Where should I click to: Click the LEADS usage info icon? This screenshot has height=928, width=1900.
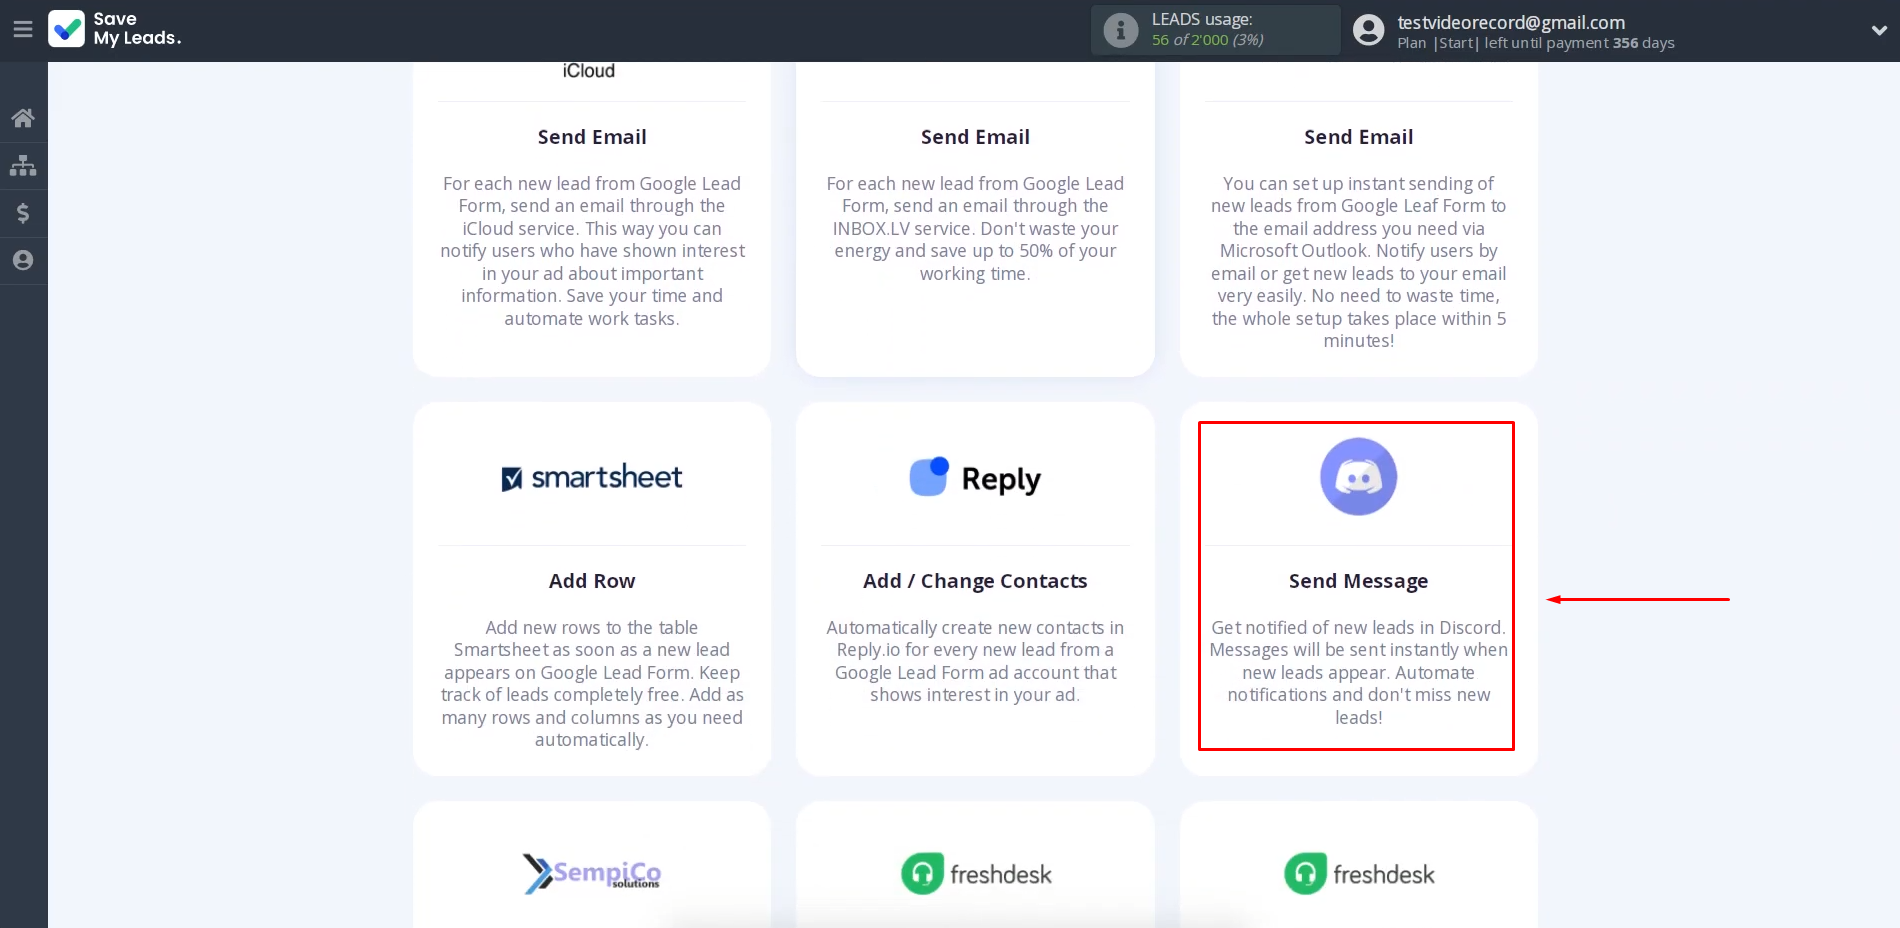[x=1121, y=30]
